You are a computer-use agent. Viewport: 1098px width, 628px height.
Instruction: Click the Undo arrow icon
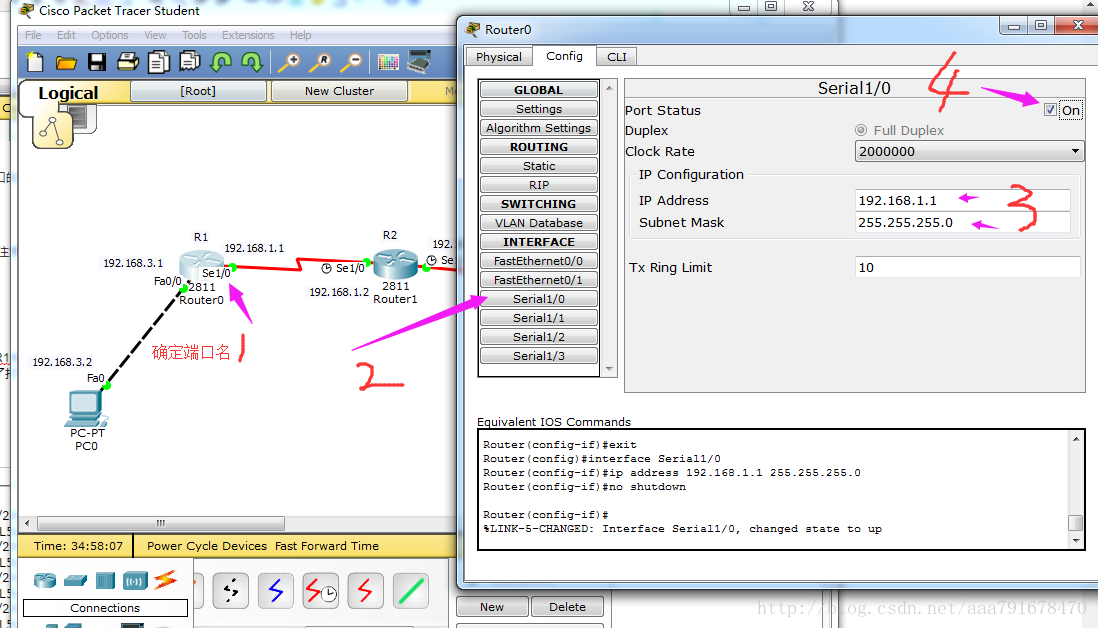(x=221, y=62)
